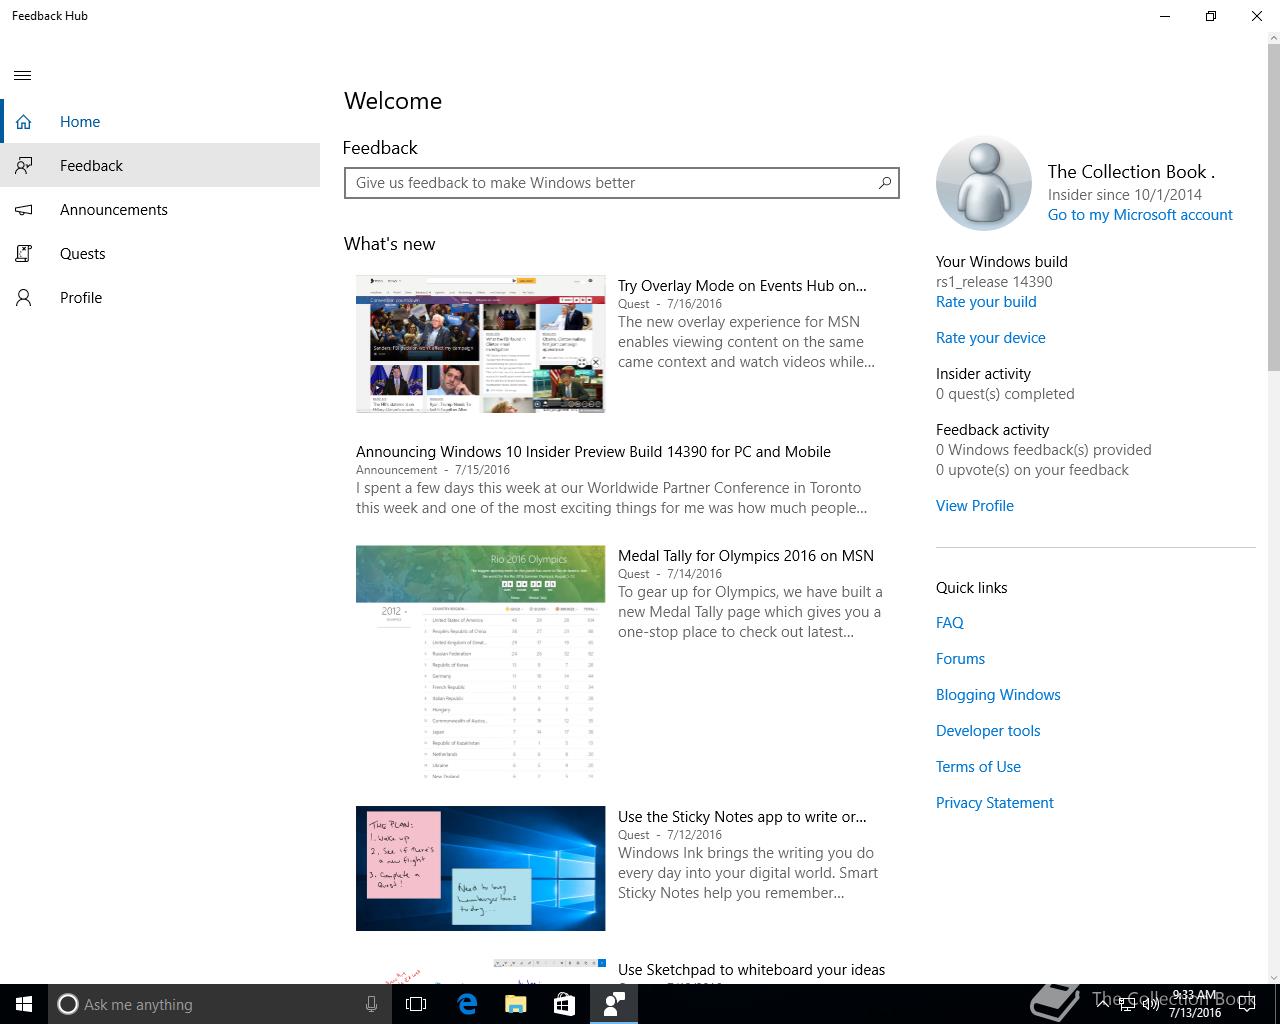Screen dimensions: 1280x1024
Task: Click the scrollbar down arrow
Action: 1274,977
